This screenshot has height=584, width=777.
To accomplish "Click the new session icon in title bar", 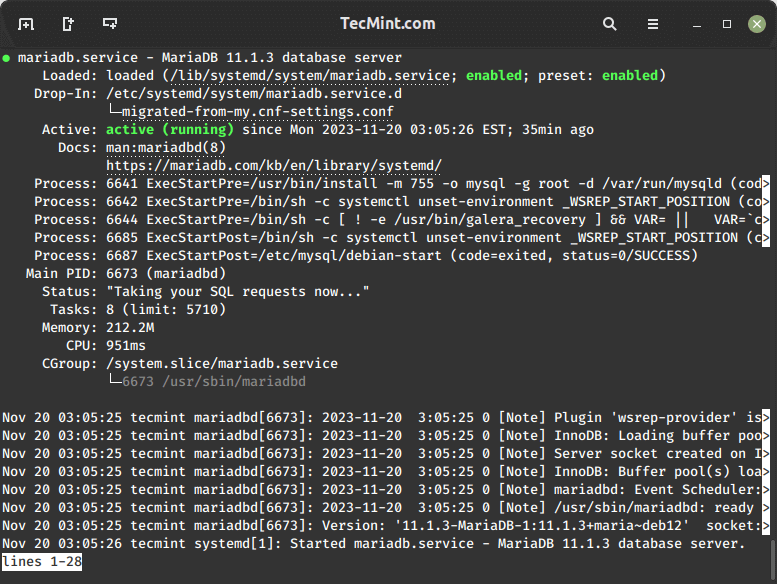I will [26, 23].
